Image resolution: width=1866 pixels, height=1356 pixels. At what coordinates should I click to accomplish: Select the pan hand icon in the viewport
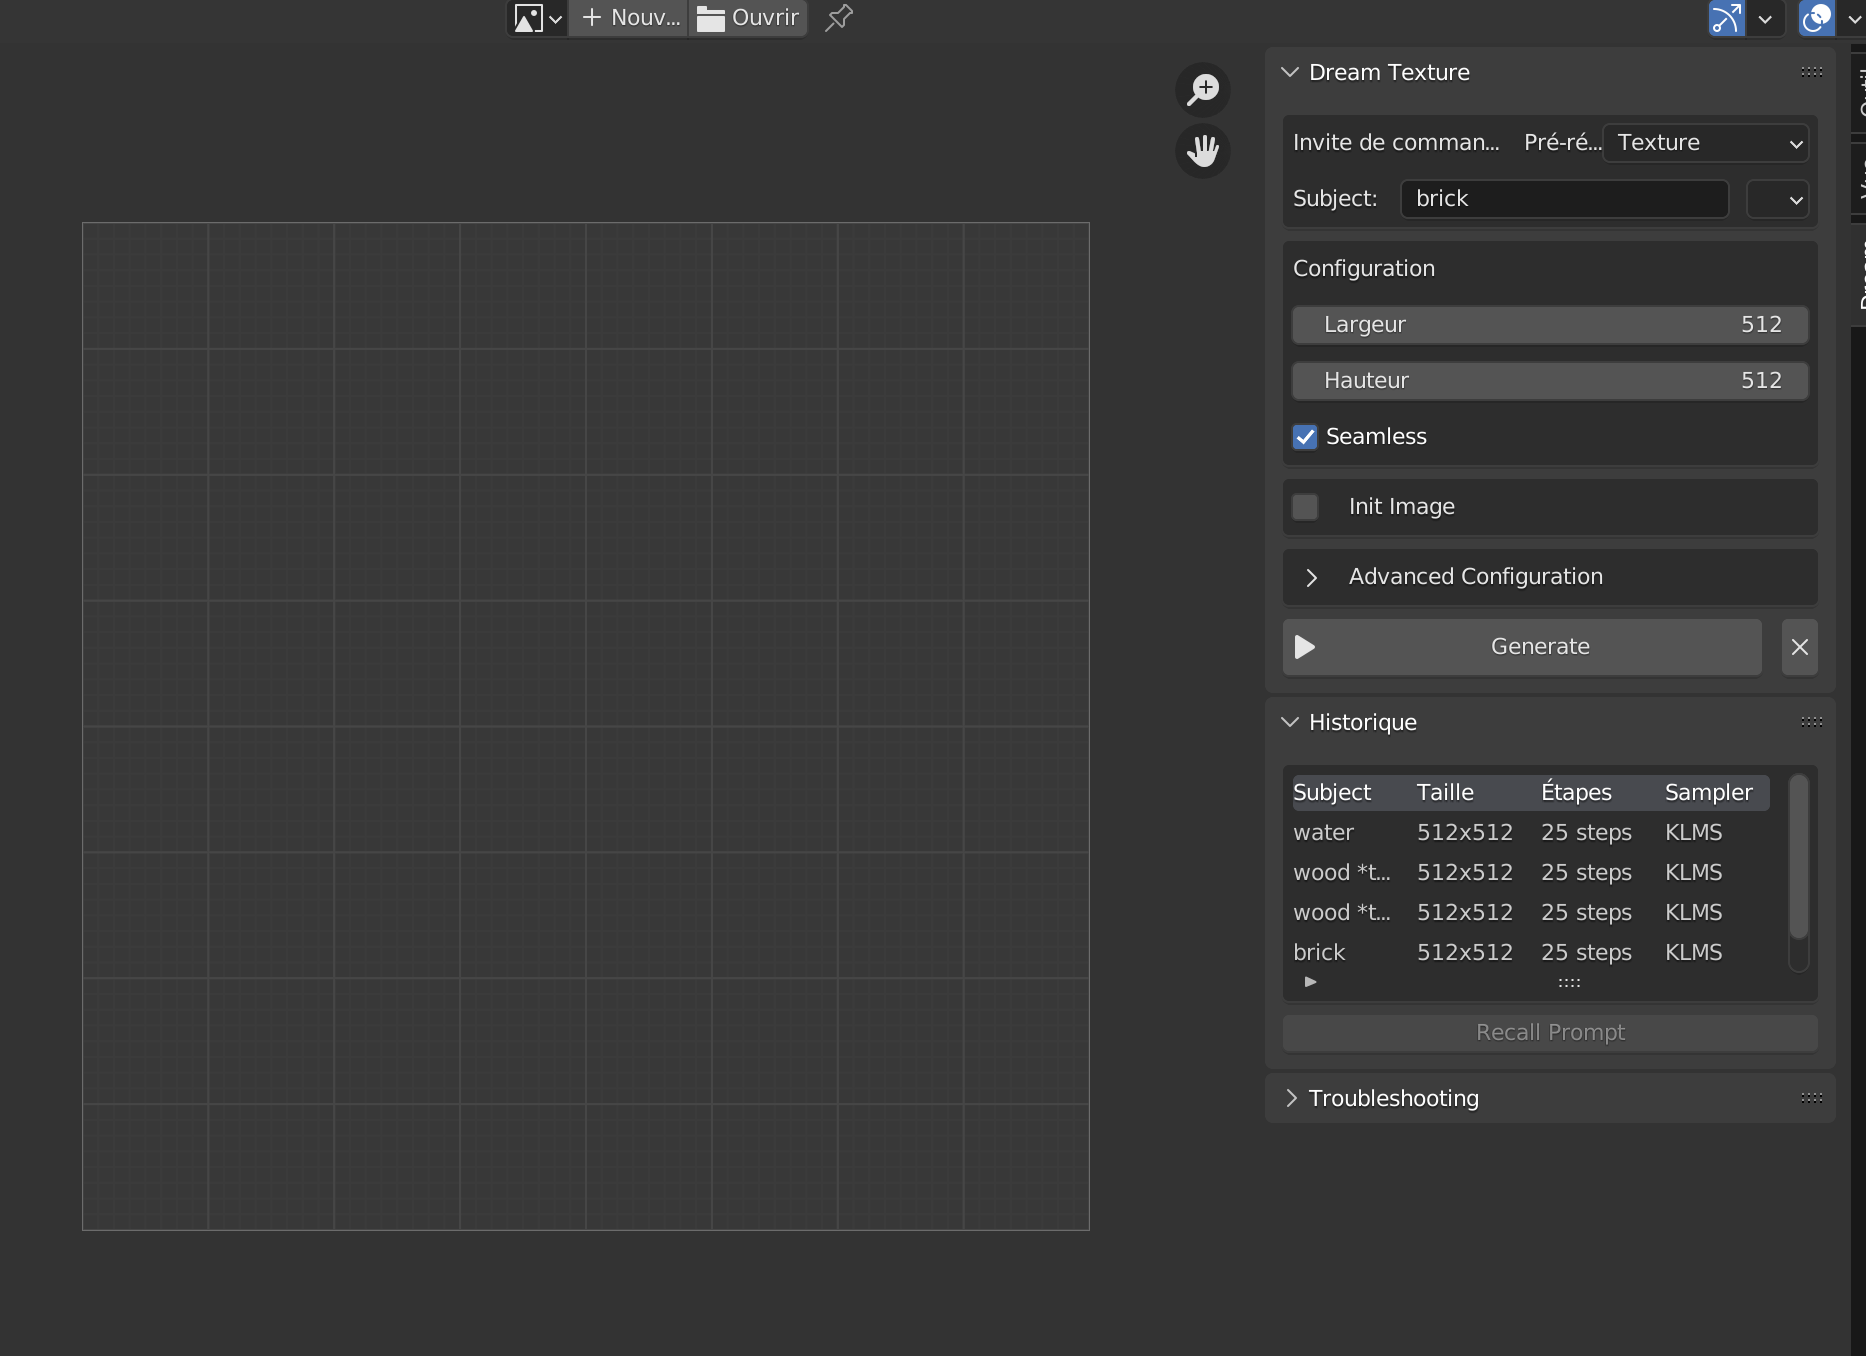point(1203,152)
